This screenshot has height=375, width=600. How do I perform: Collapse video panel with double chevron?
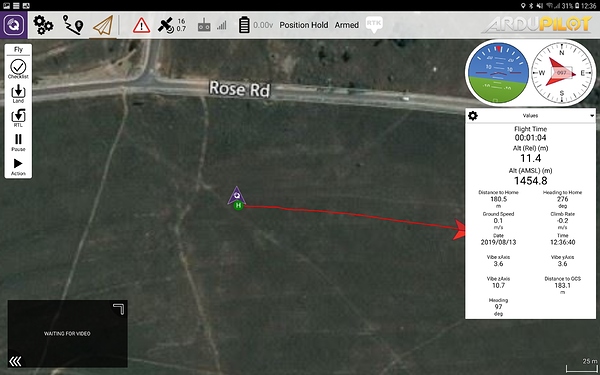[x=15, y=361]
